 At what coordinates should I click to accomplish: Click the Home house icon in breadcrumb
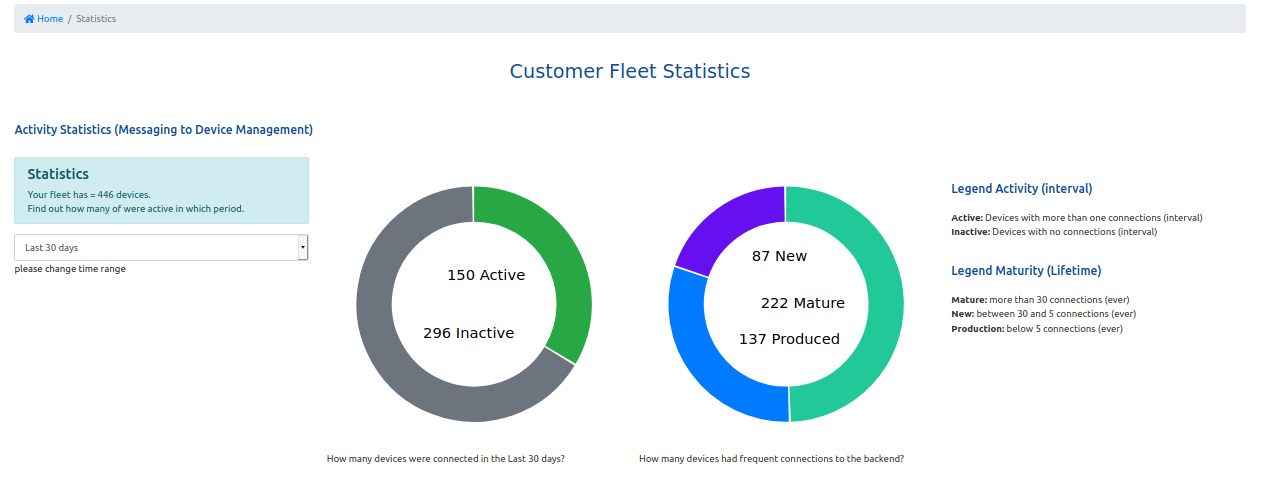(29, 19)
